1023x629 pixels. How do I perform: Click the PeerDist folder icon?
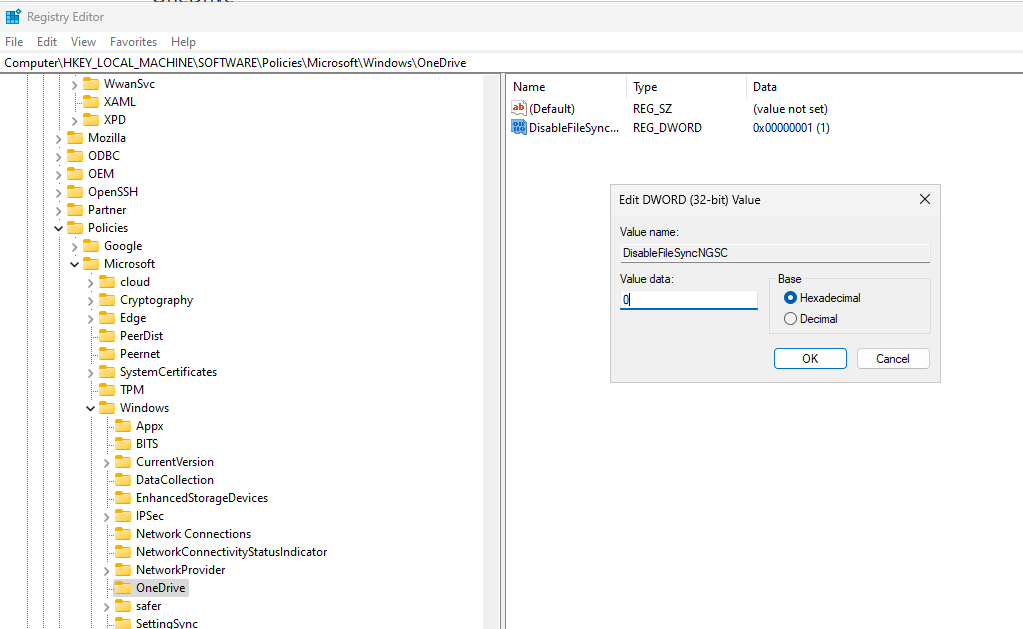pyautogui.click(x=107, y=336)
